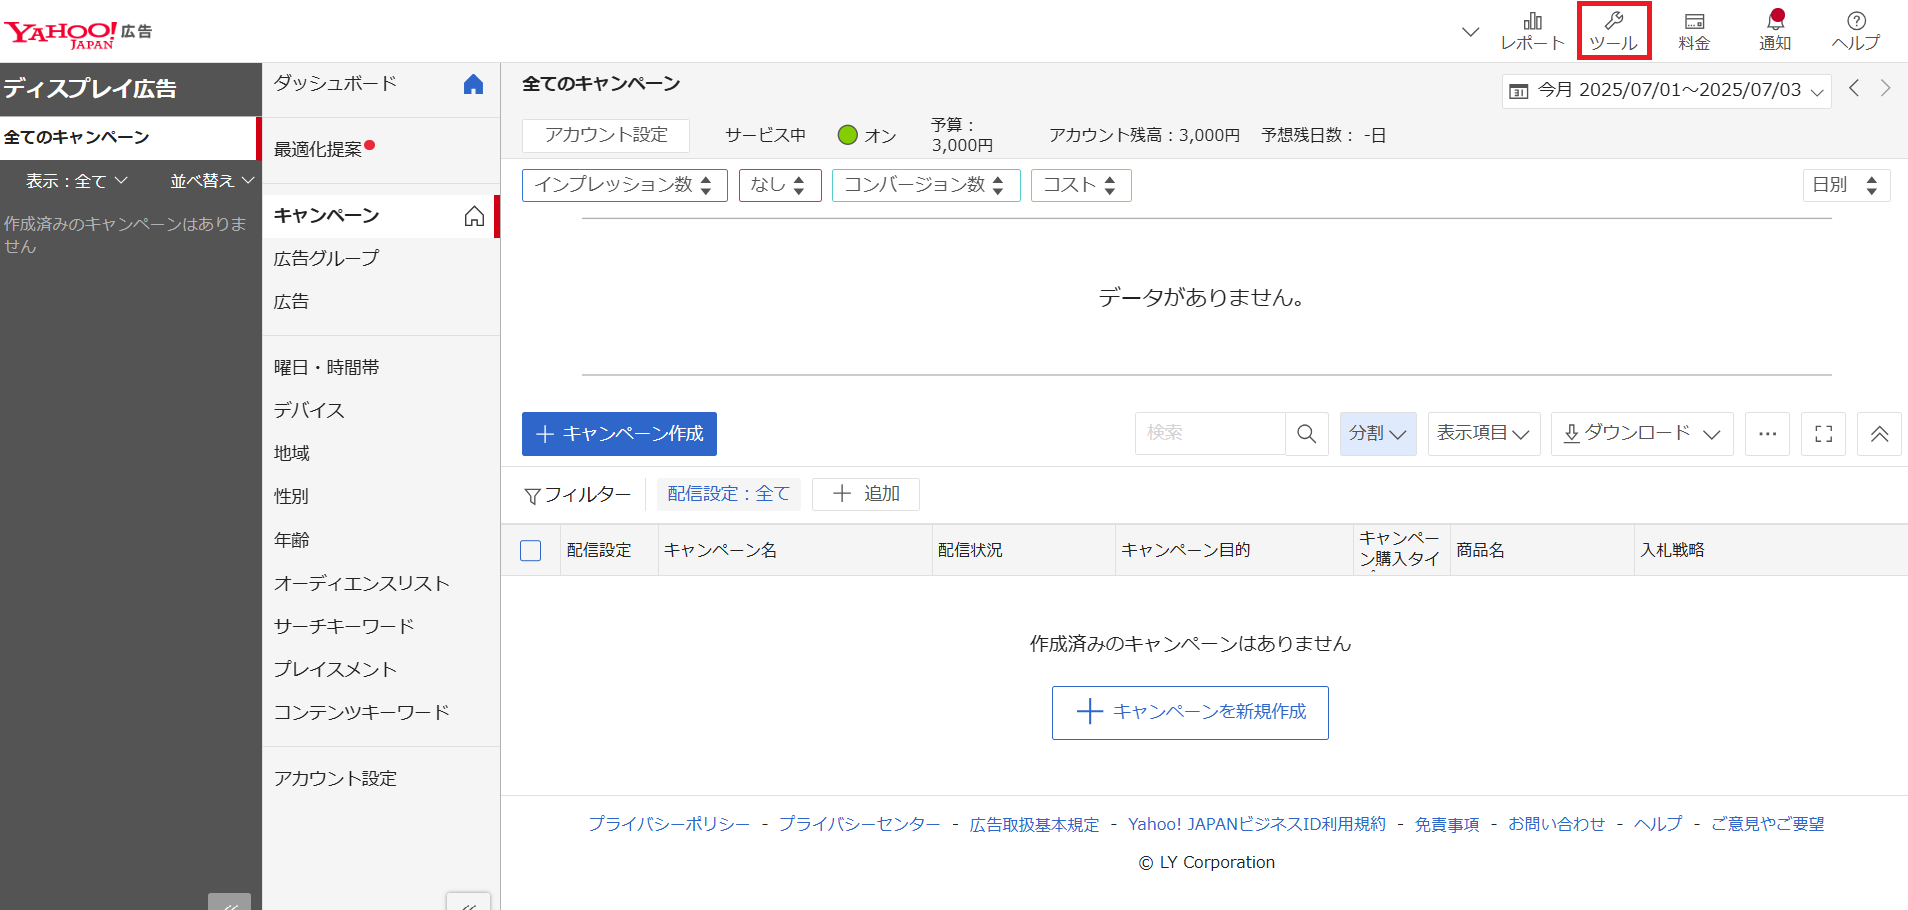Open the 表示項目 columns dropdown
The height and width of the screenshot is (910, 1908).
click(1484, 433)
